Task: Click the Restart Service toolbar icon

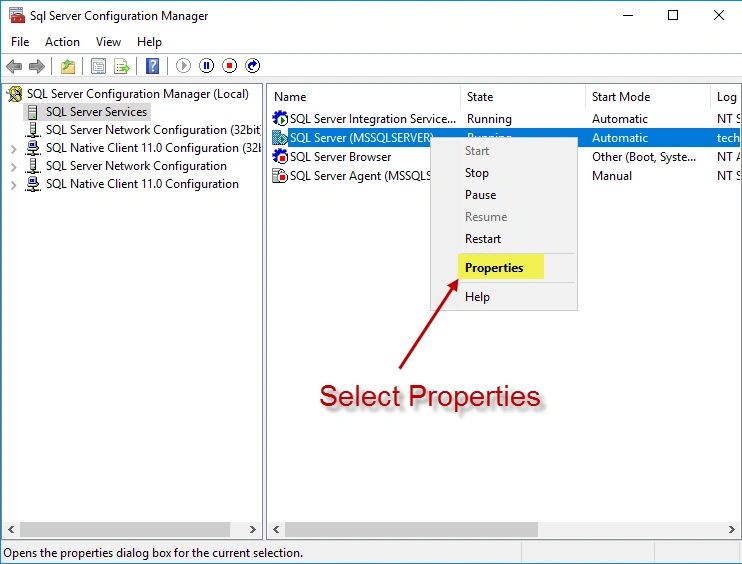Action: [x=253, y=66]
